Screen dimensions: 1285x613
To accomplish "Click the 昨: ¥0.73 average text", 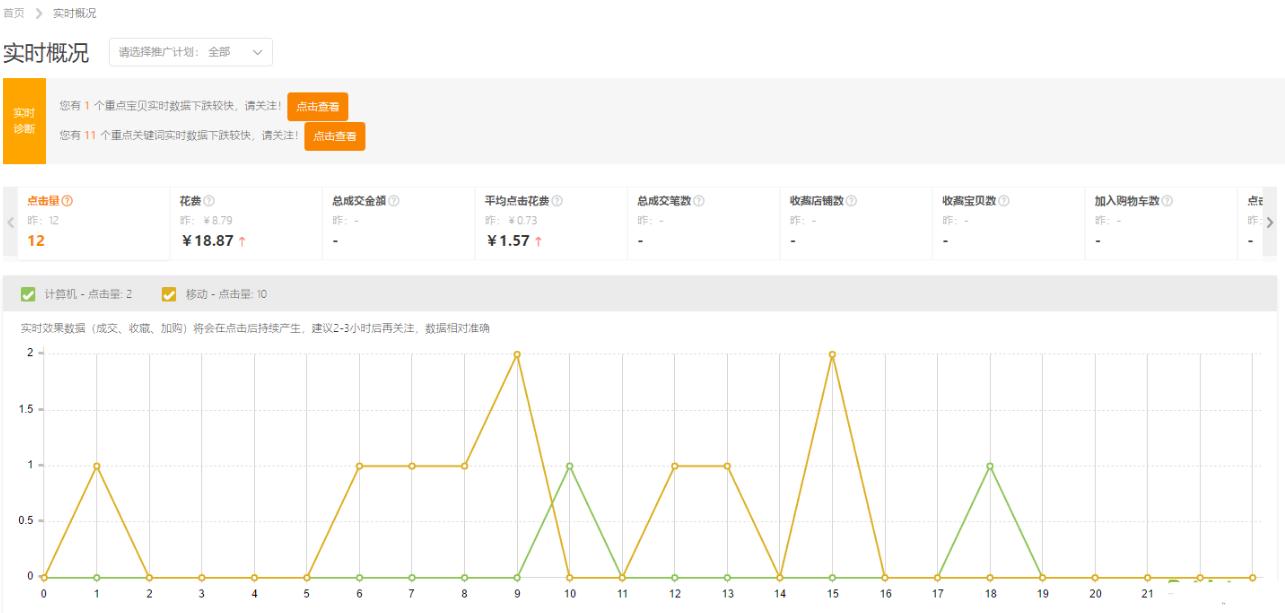I will [x=511, y=220].
